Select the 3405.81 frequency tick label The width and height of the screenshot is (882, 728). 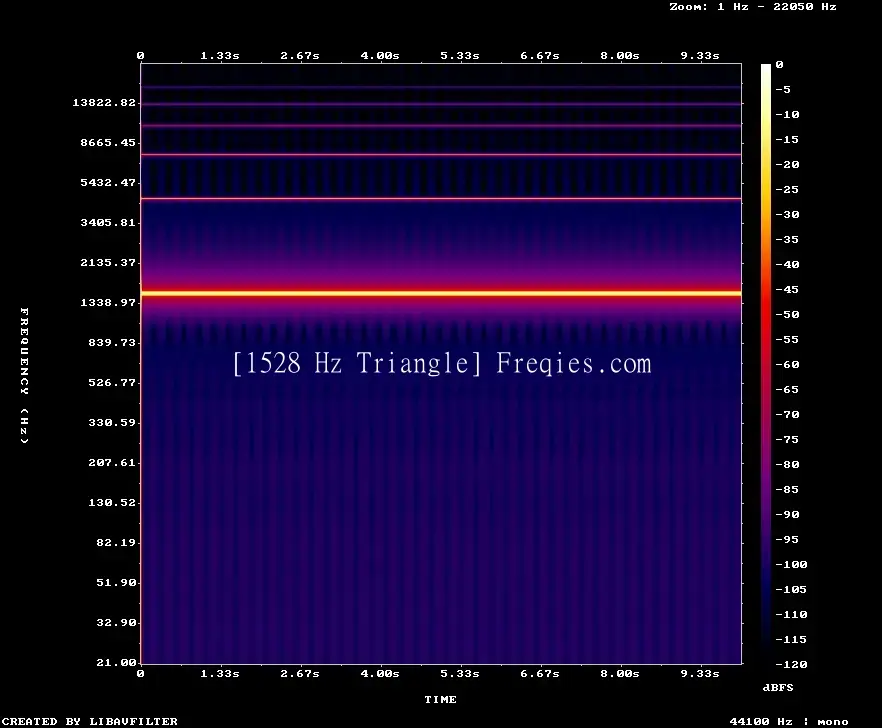click(108, 222)
